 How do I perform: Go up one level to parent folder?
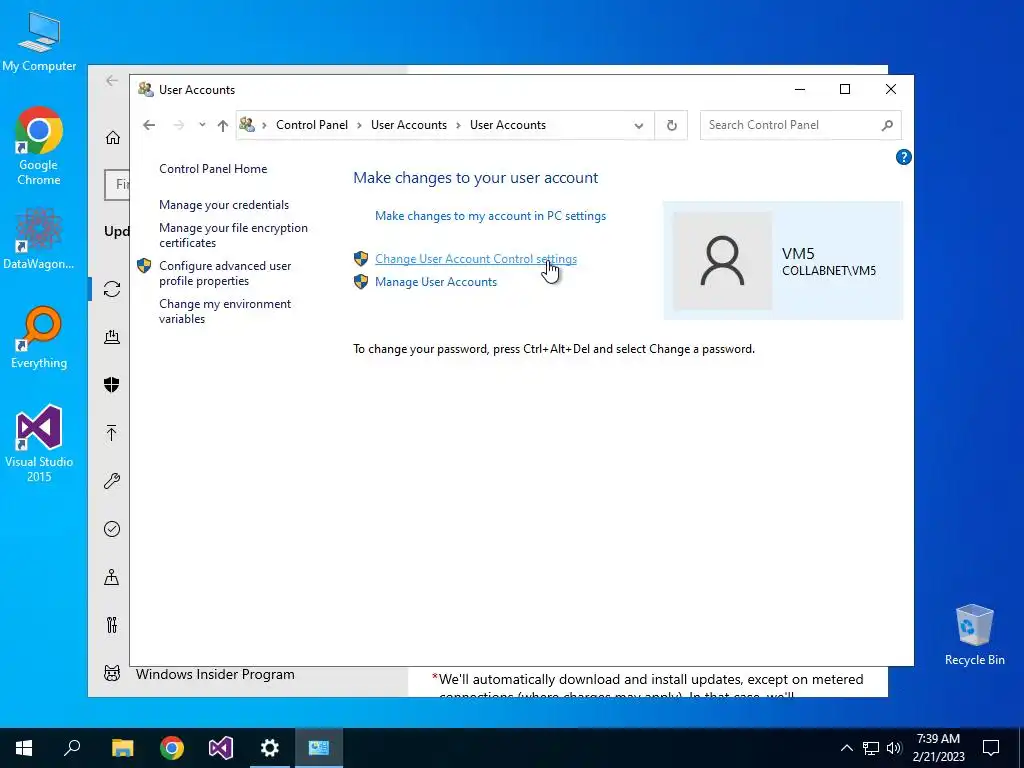(223, 125)
